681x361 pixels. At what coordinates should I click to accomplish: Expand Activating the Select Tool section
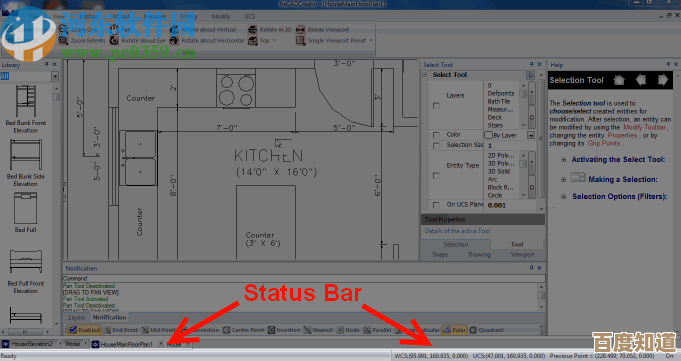pos(563,160)
